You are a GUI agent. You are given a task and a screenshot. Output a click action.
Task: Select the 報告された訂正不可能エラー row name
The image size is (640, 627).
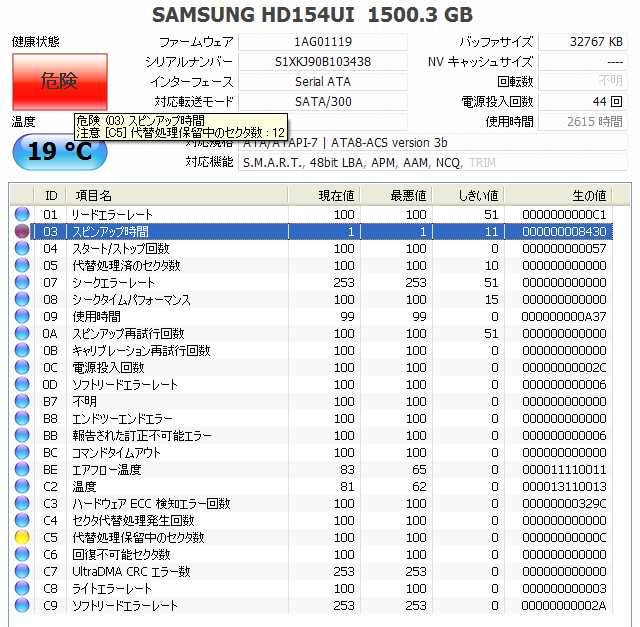pos(142,436)
